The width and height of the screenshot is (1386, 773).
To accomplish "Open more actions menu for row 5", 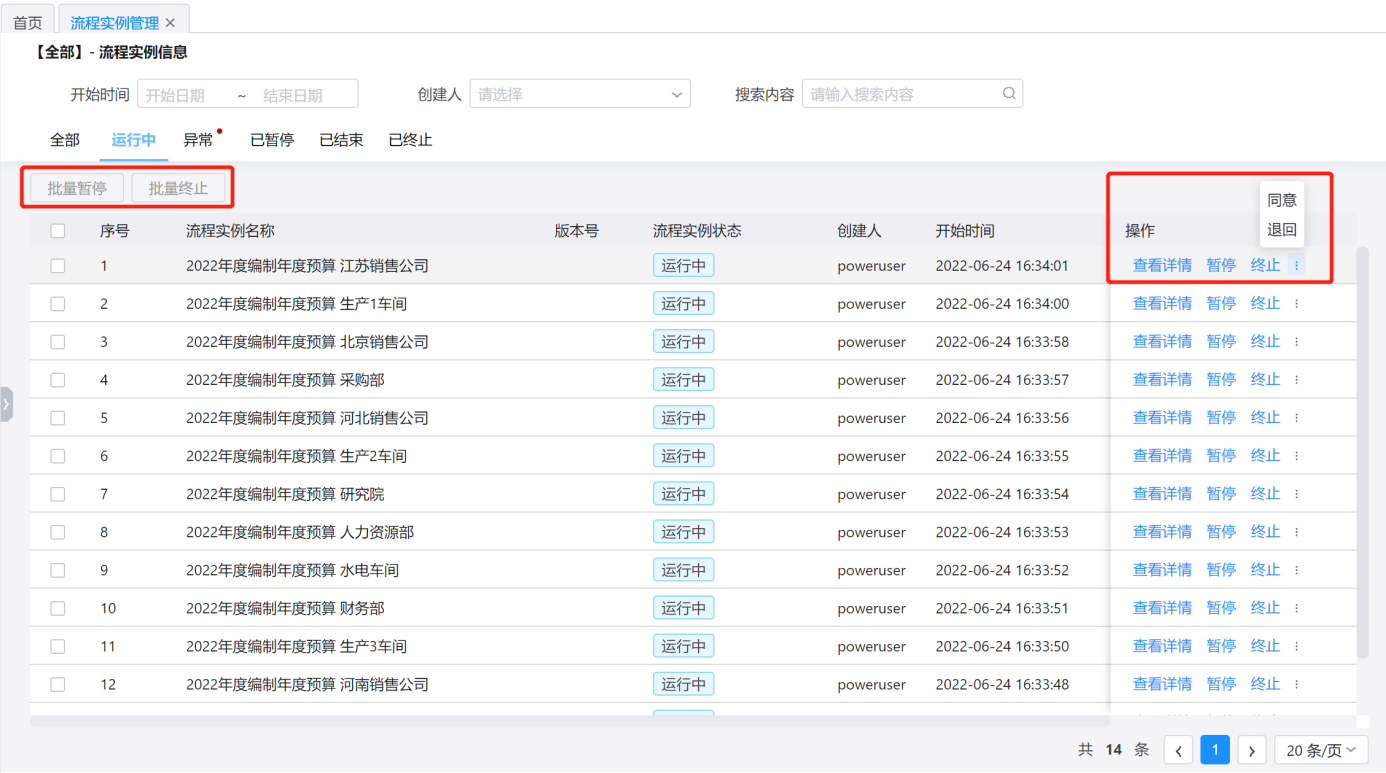I will 1296,418.
